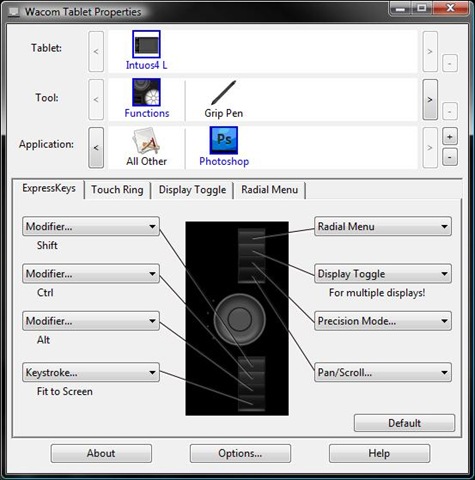Open the Precision Mode dropdown
The image size is (475, 480).
coord(383,321)
